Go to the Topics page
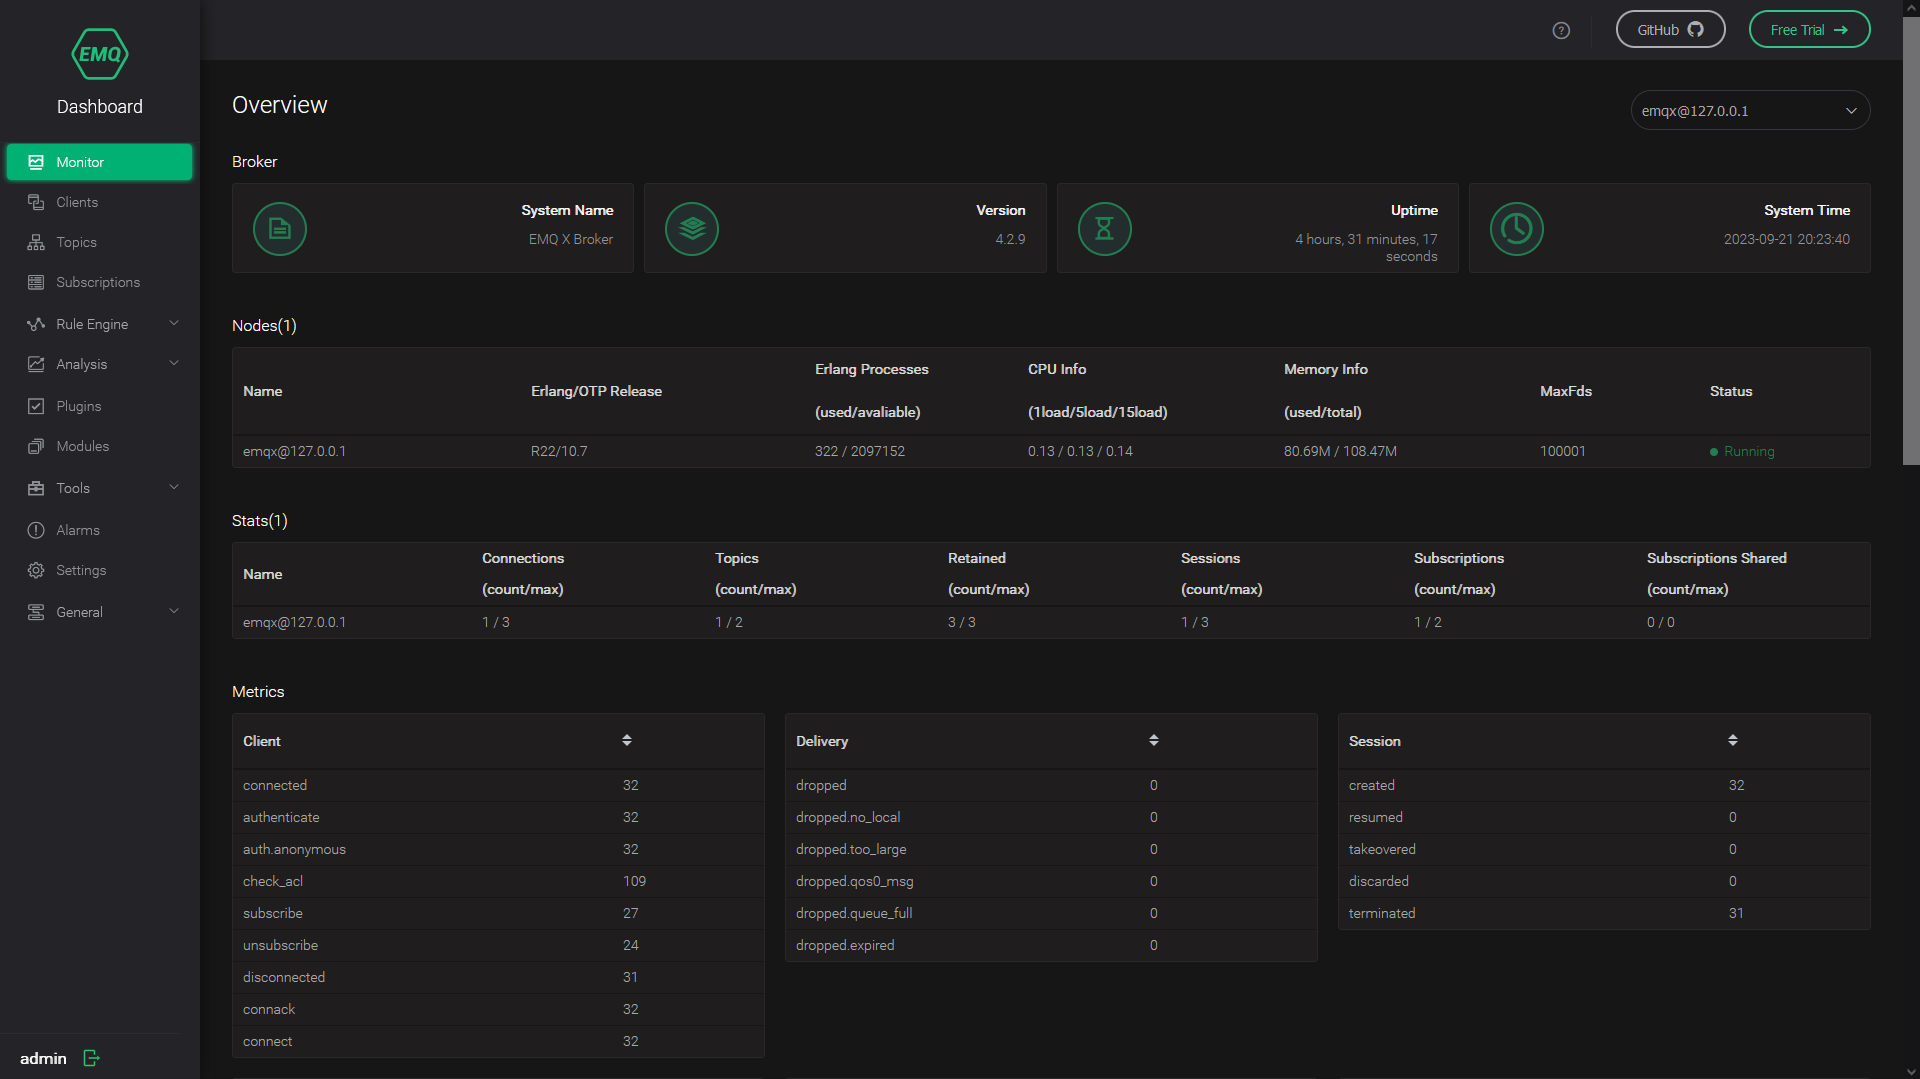The width and height of the screenshot is (1920, 1079). tap(99, 242)
